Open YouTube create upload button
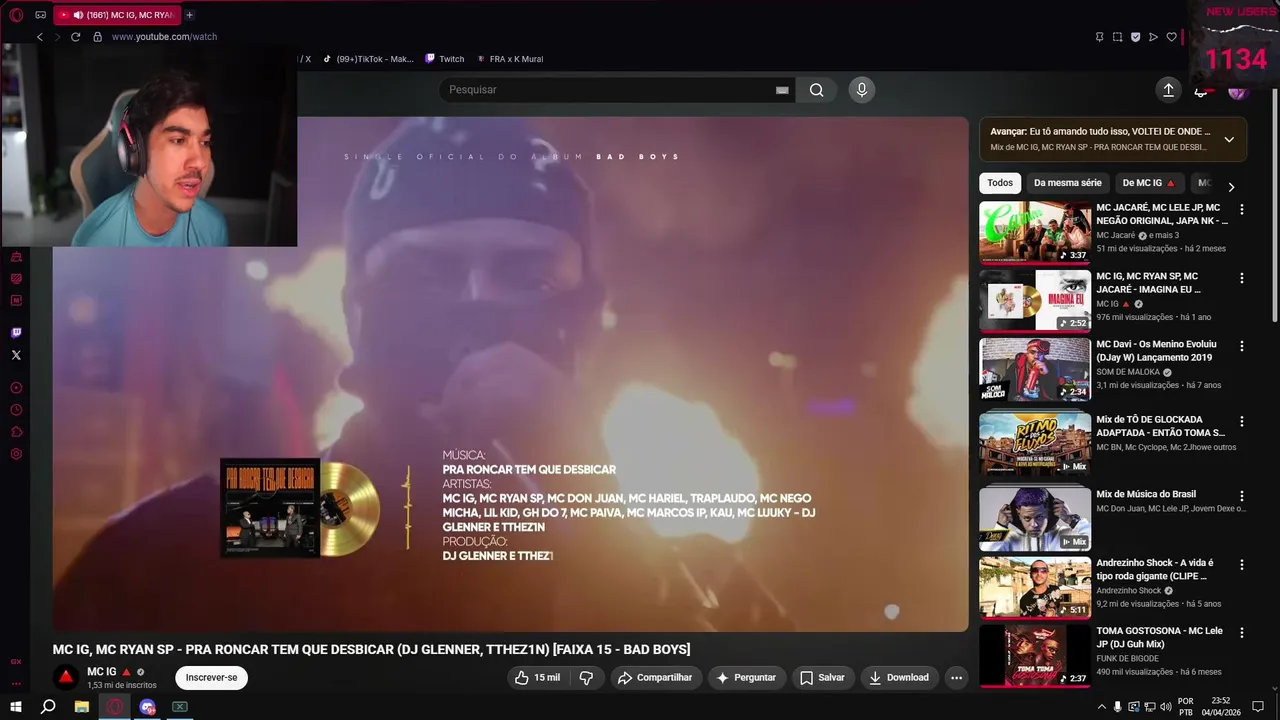 pos(1168,90)
